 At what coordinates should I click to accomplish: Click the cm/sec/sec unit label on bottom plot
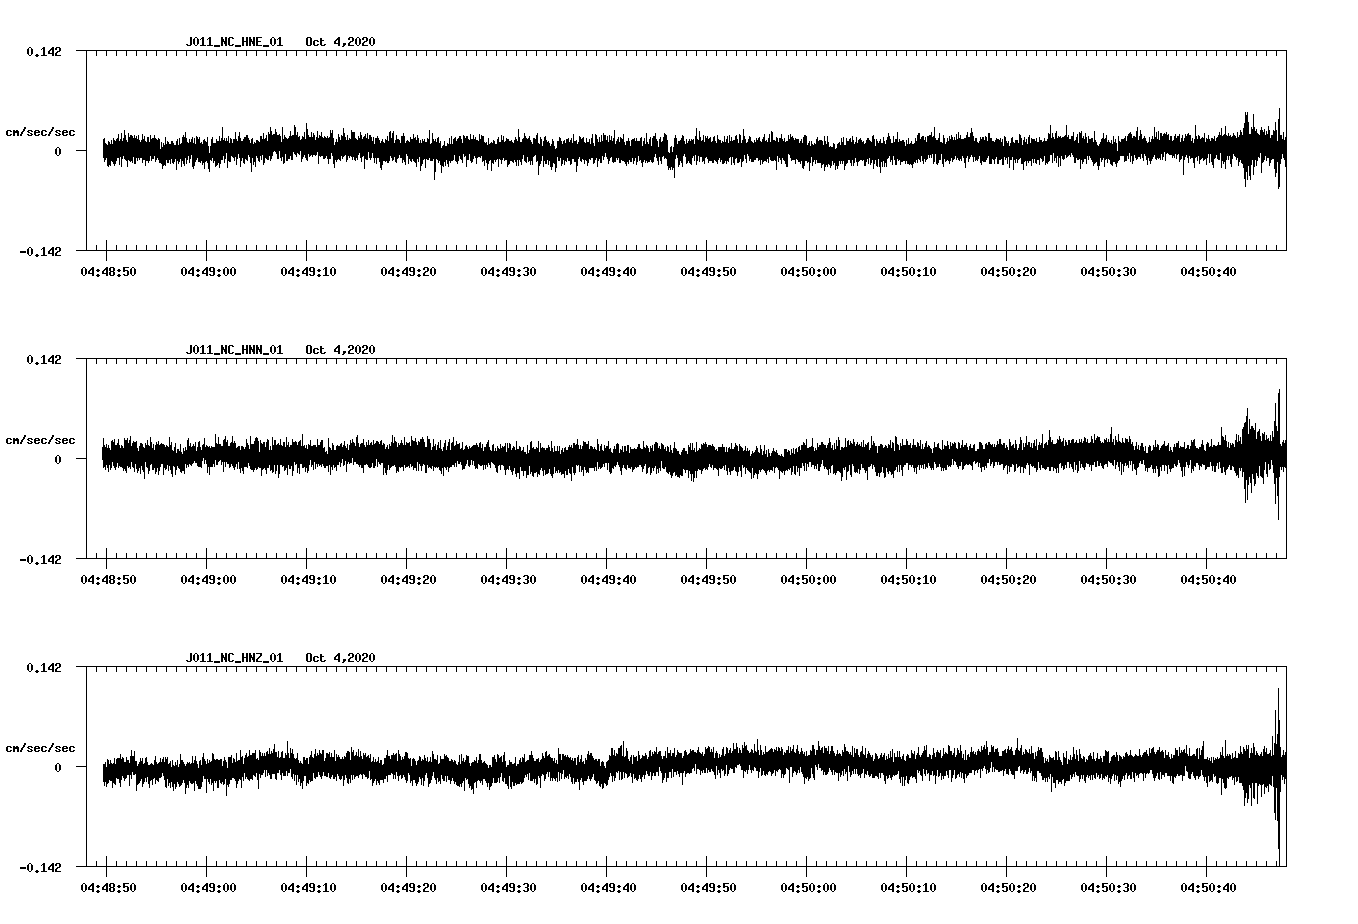[x=41, y=746]
